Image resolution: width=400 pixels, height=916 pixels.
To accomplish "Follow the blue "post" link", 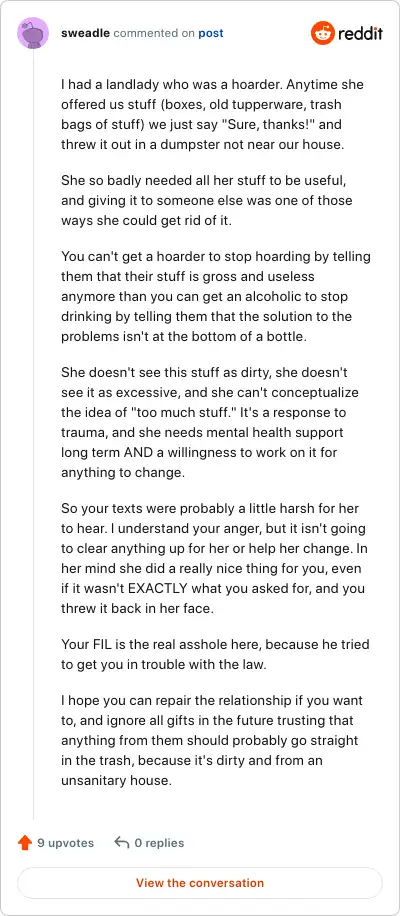I will pos(211,33).
